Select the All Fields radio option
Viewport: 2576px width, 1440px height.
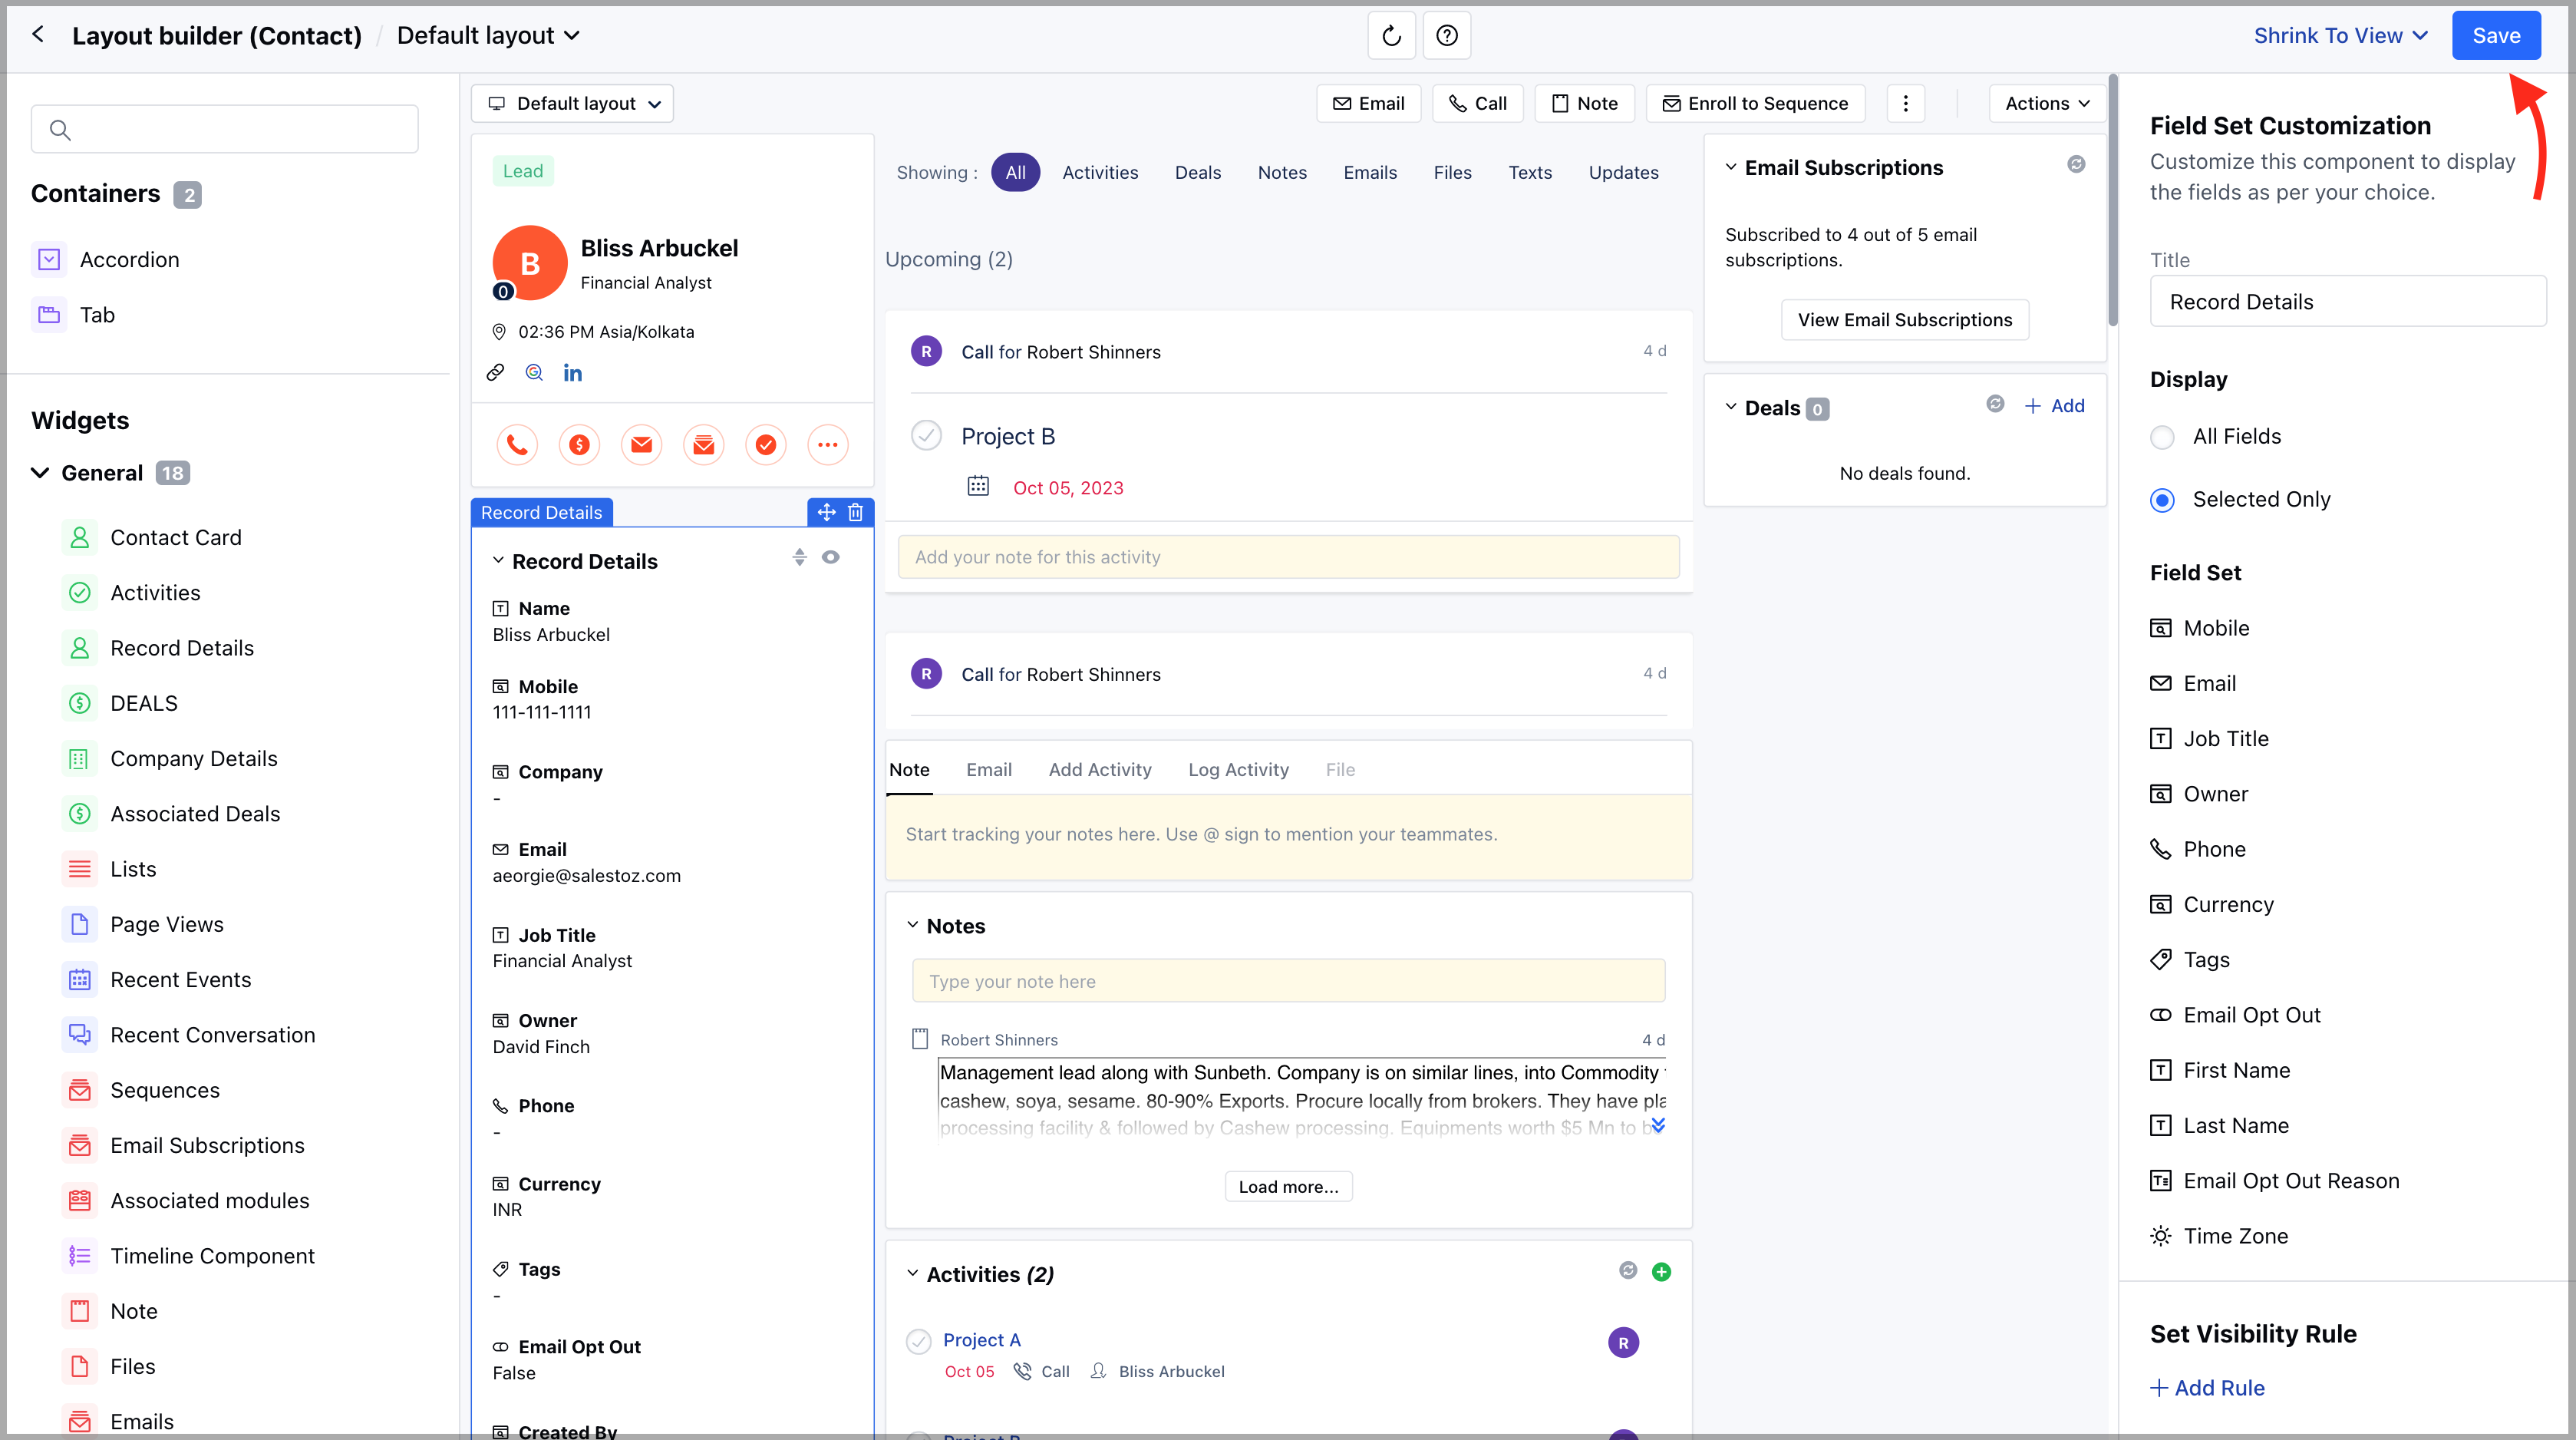click(x=2162, y=437)
